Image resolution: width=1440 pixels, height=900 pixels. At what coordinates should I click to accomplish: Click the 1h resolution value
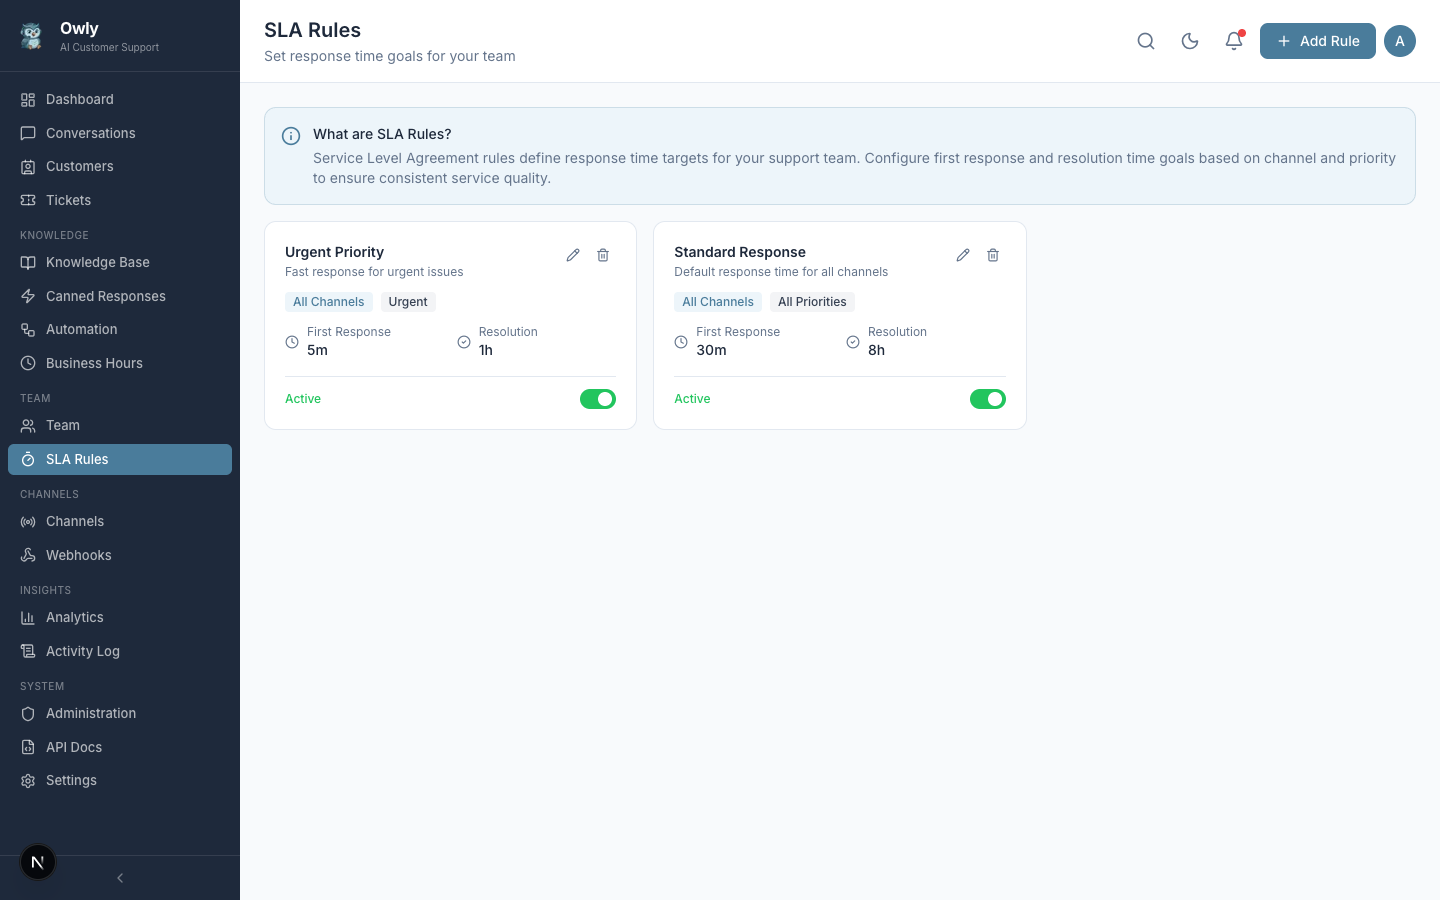click(x=486, y=350)
